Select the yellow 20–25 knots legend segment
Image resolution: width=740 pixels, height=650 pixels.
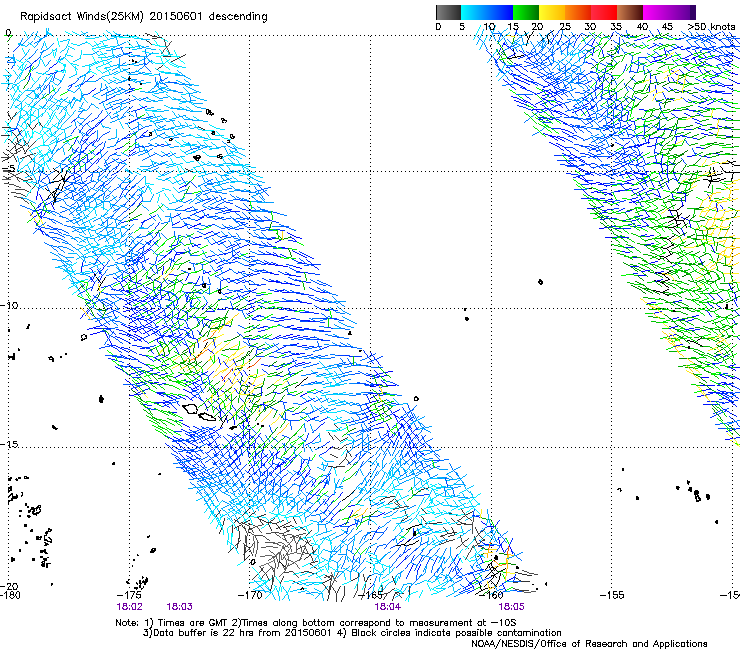[x=552, y=12]
